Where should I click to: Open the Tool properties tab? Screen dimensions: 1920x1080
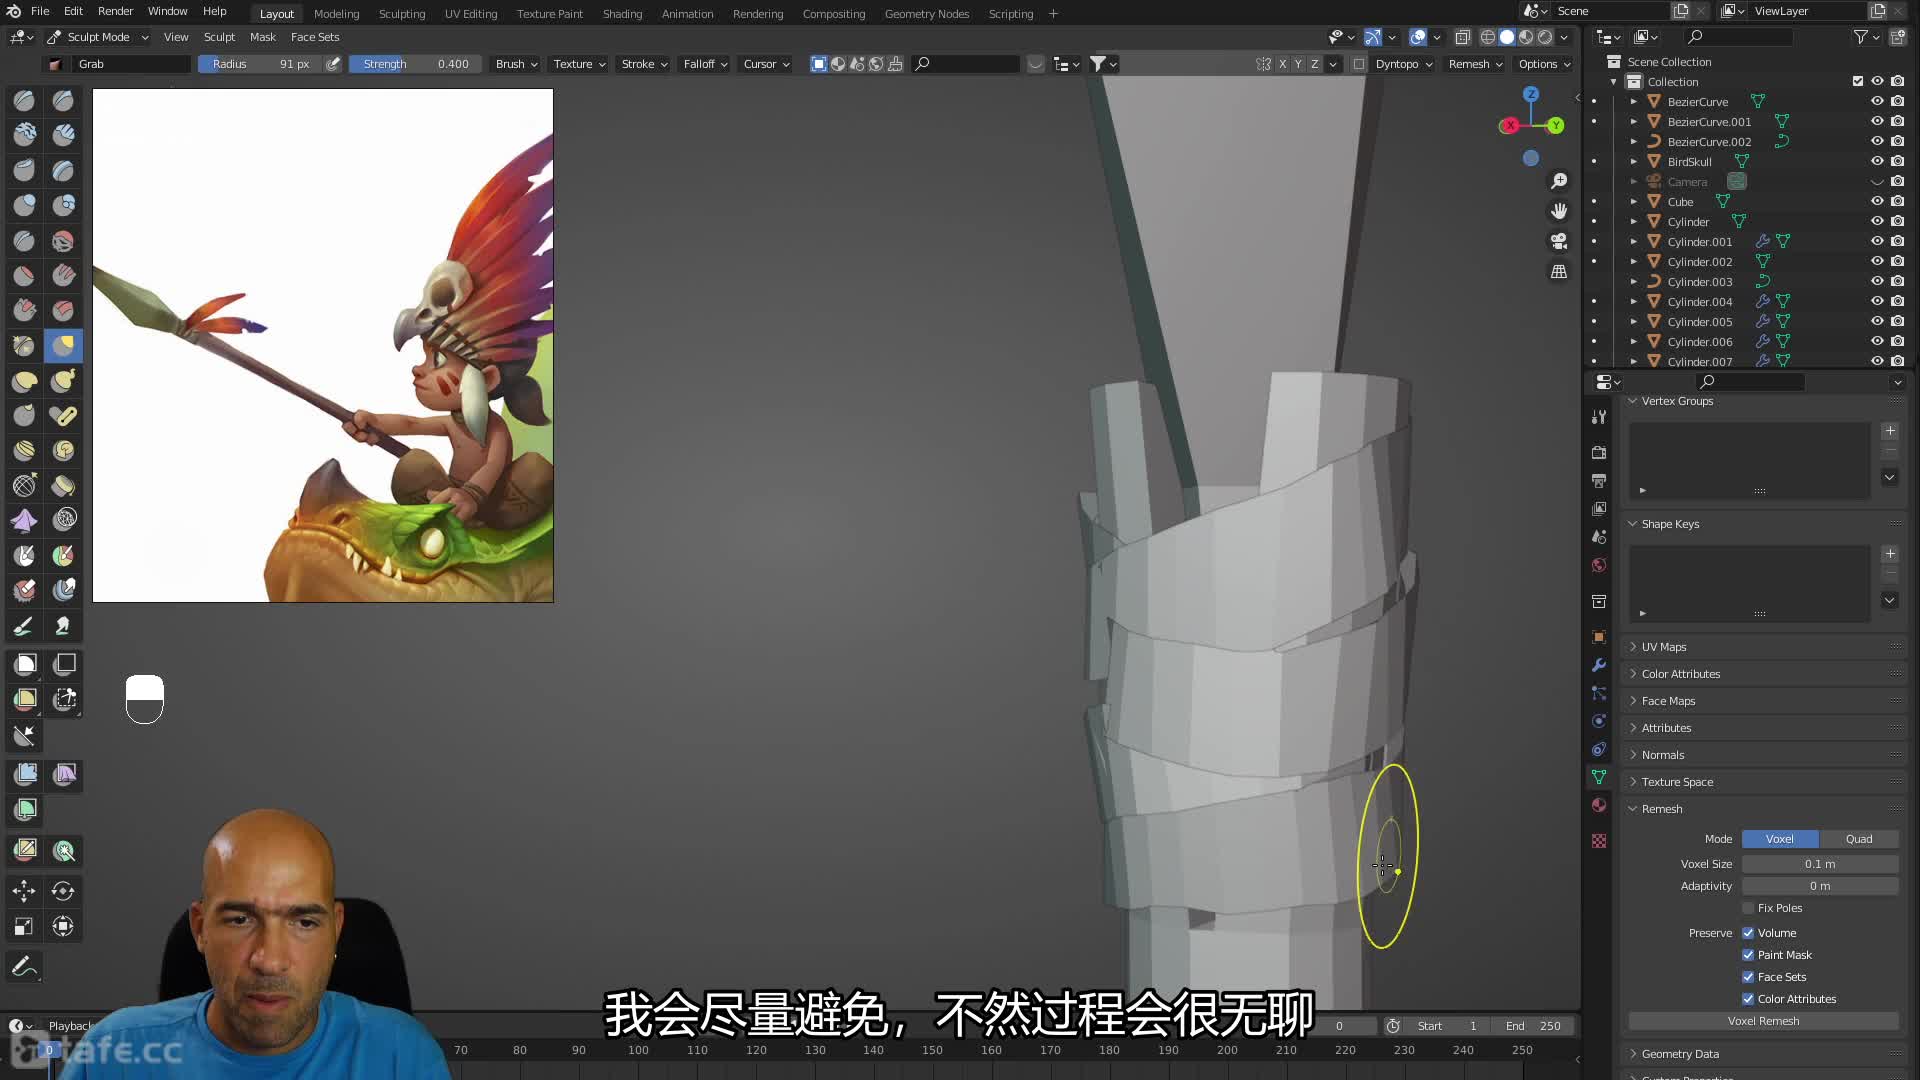click(x=1599, y=417)
